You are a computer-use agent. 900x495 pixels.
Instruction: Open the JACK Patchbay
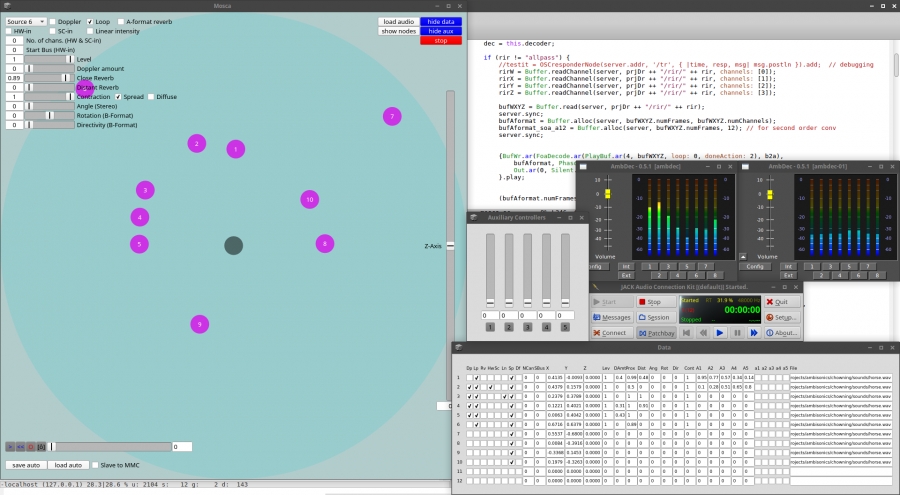click(656, 333)
